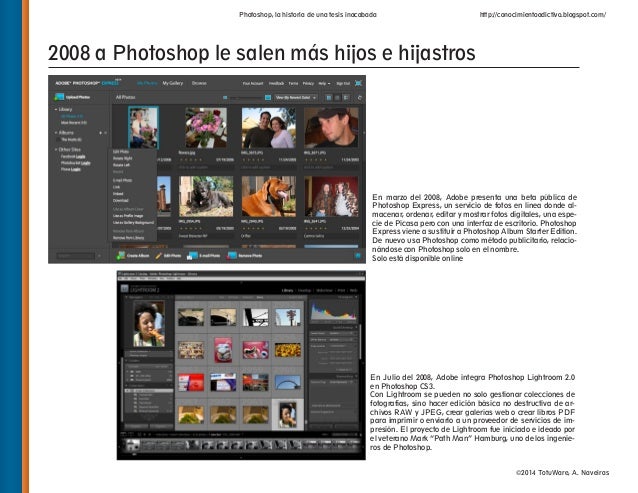
Task: Open the Browse tab in Photoshop Express
Action: click(x=199, y=83)
